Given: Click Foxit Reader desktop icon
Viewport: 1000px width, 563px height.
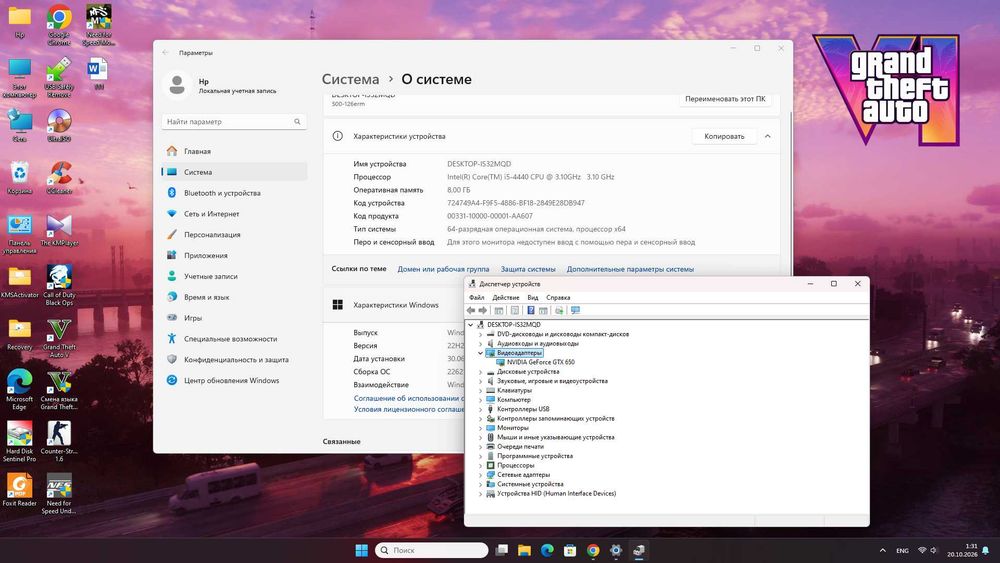Looking at the screenshot, I should pos(20,490).
